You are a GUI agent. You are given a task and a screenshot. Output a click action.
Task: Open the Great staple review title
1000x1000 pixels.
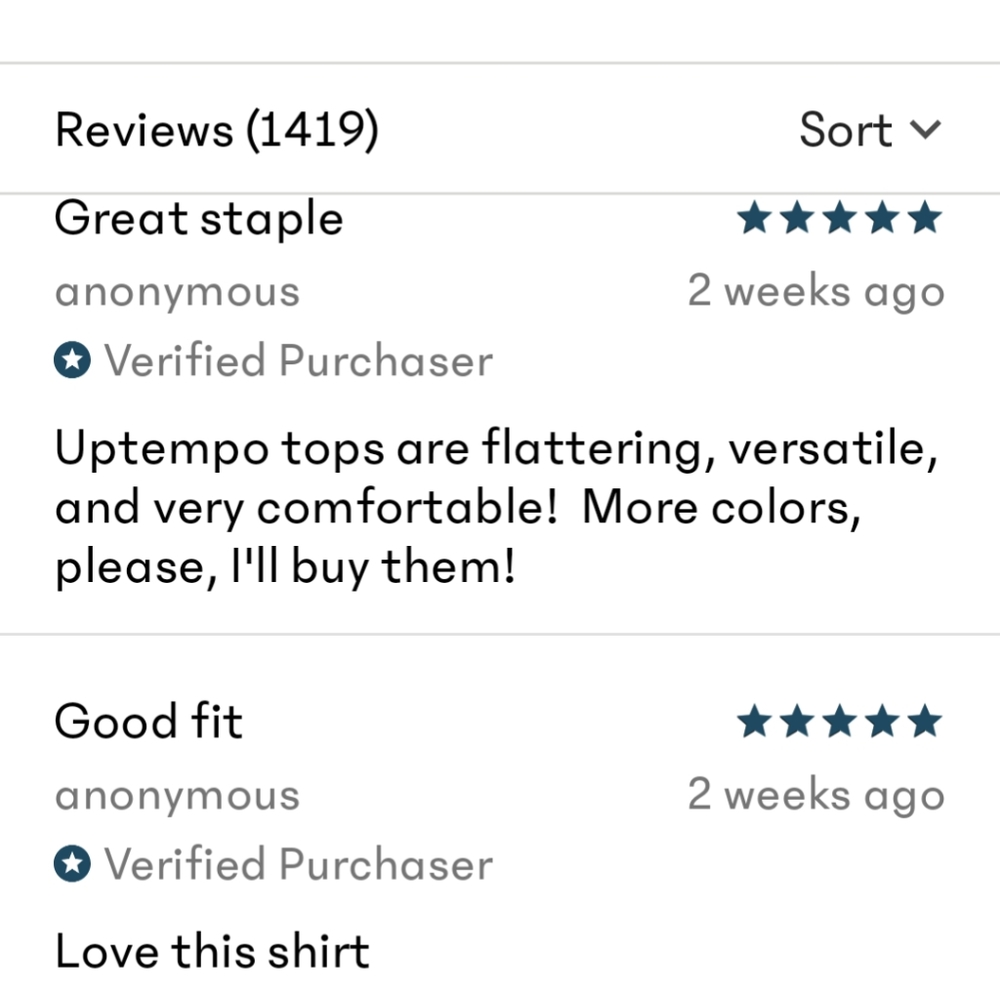(x=199, y=219)
